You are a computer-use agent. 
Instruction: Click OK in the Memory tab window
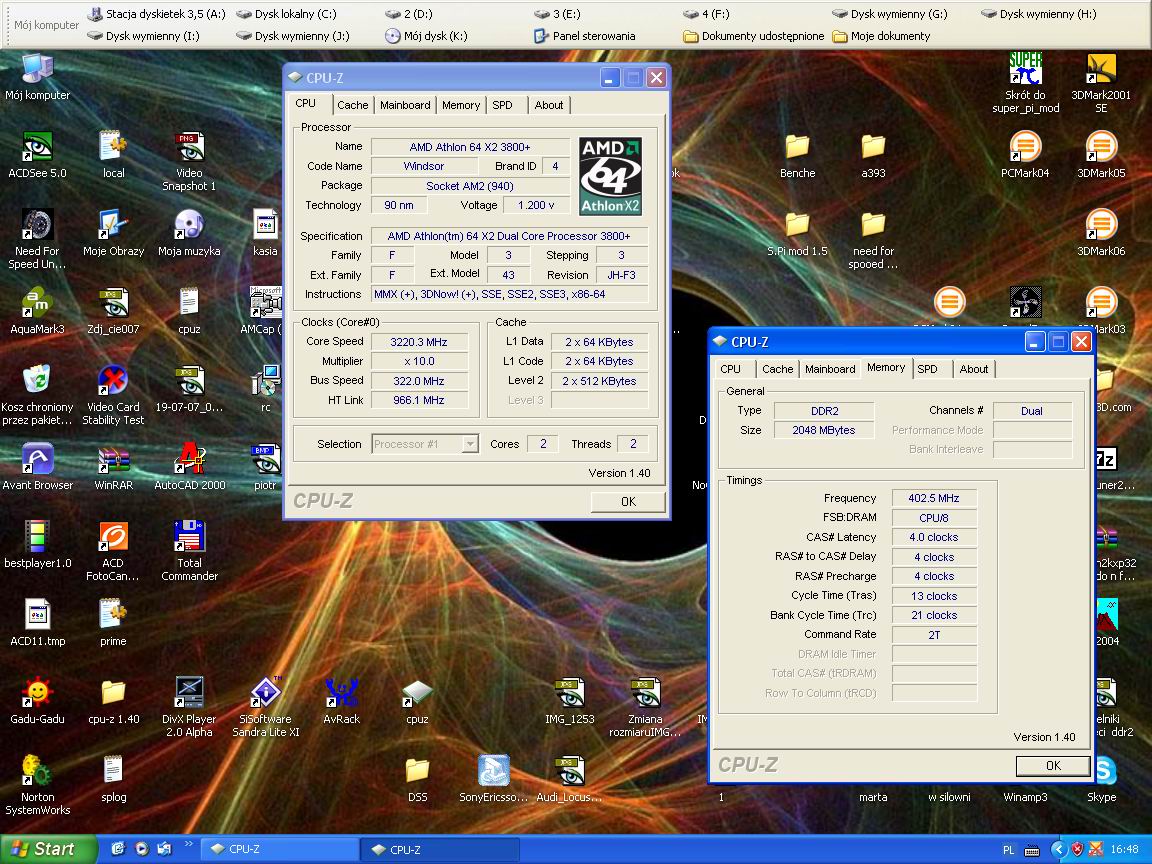point(1053,766)
